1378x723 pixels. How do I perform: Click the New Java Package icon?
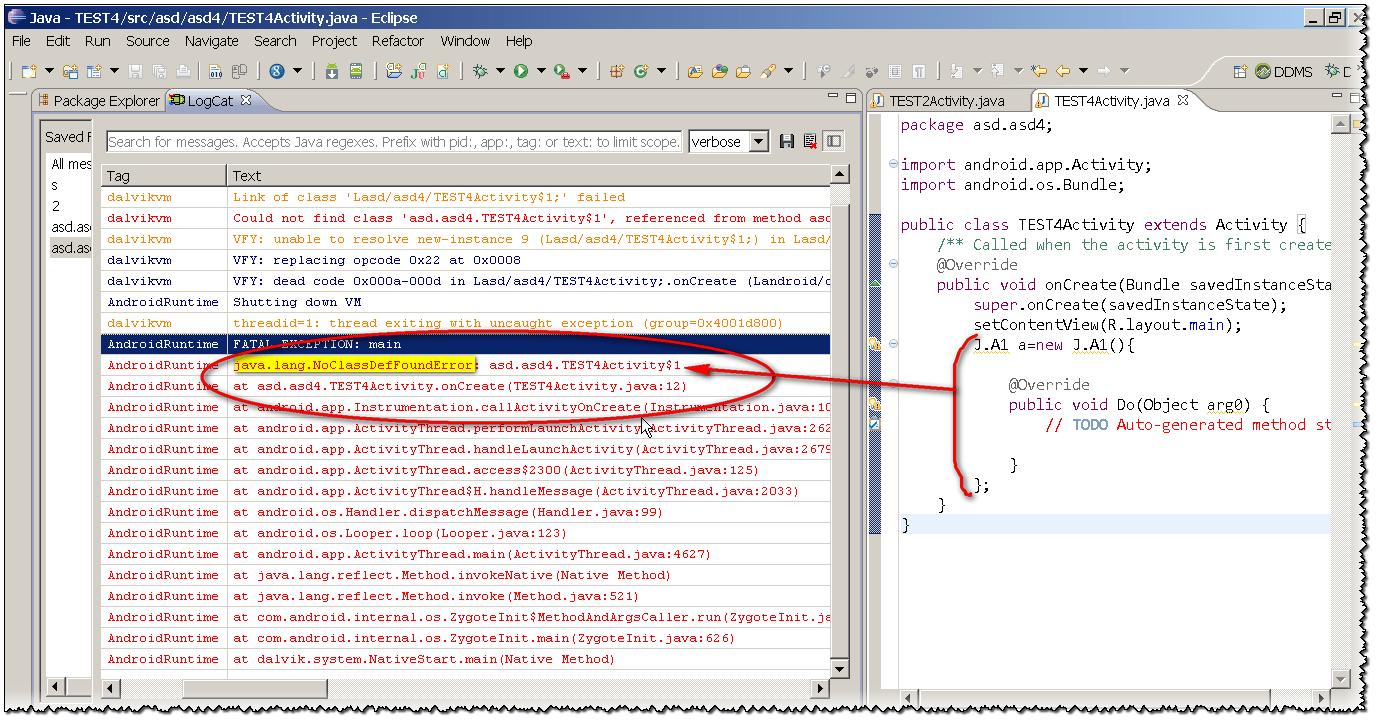[x=618, y=71]
